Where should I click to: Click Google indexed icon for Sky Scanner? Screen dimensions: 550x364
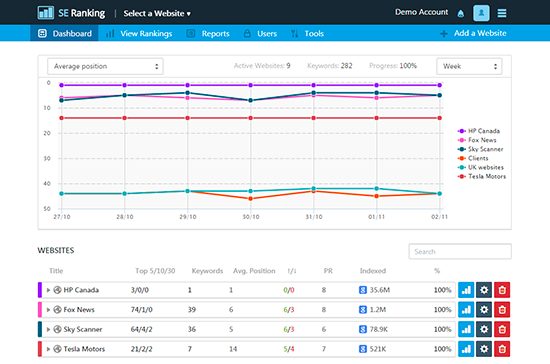pos(363,329)
